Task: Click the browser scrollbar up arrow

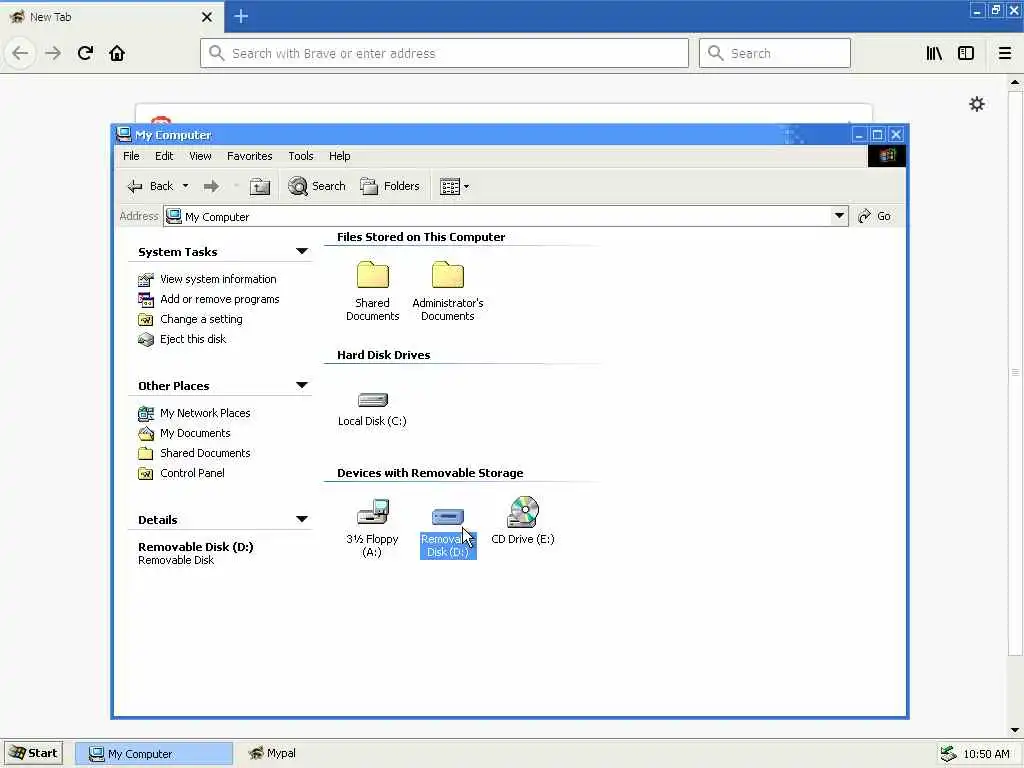Action: pos(1015,82)
